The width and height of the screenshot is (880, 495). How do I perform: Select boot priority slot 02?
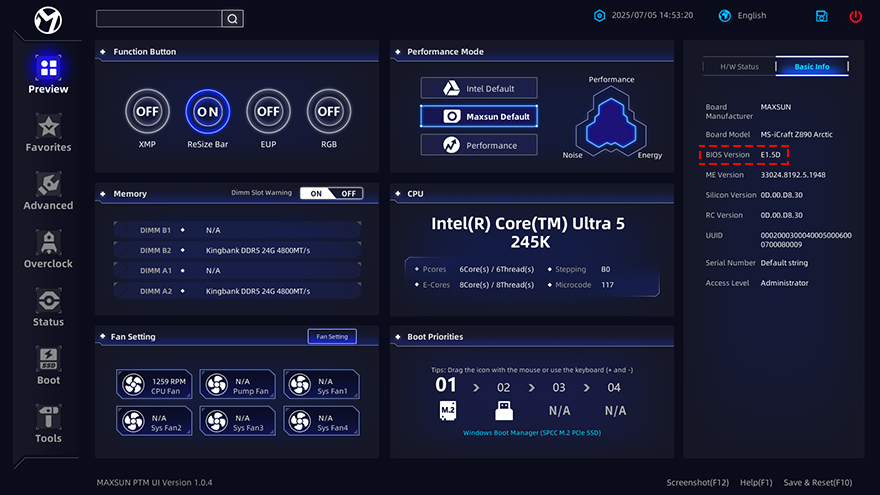(x=503, y=388)
